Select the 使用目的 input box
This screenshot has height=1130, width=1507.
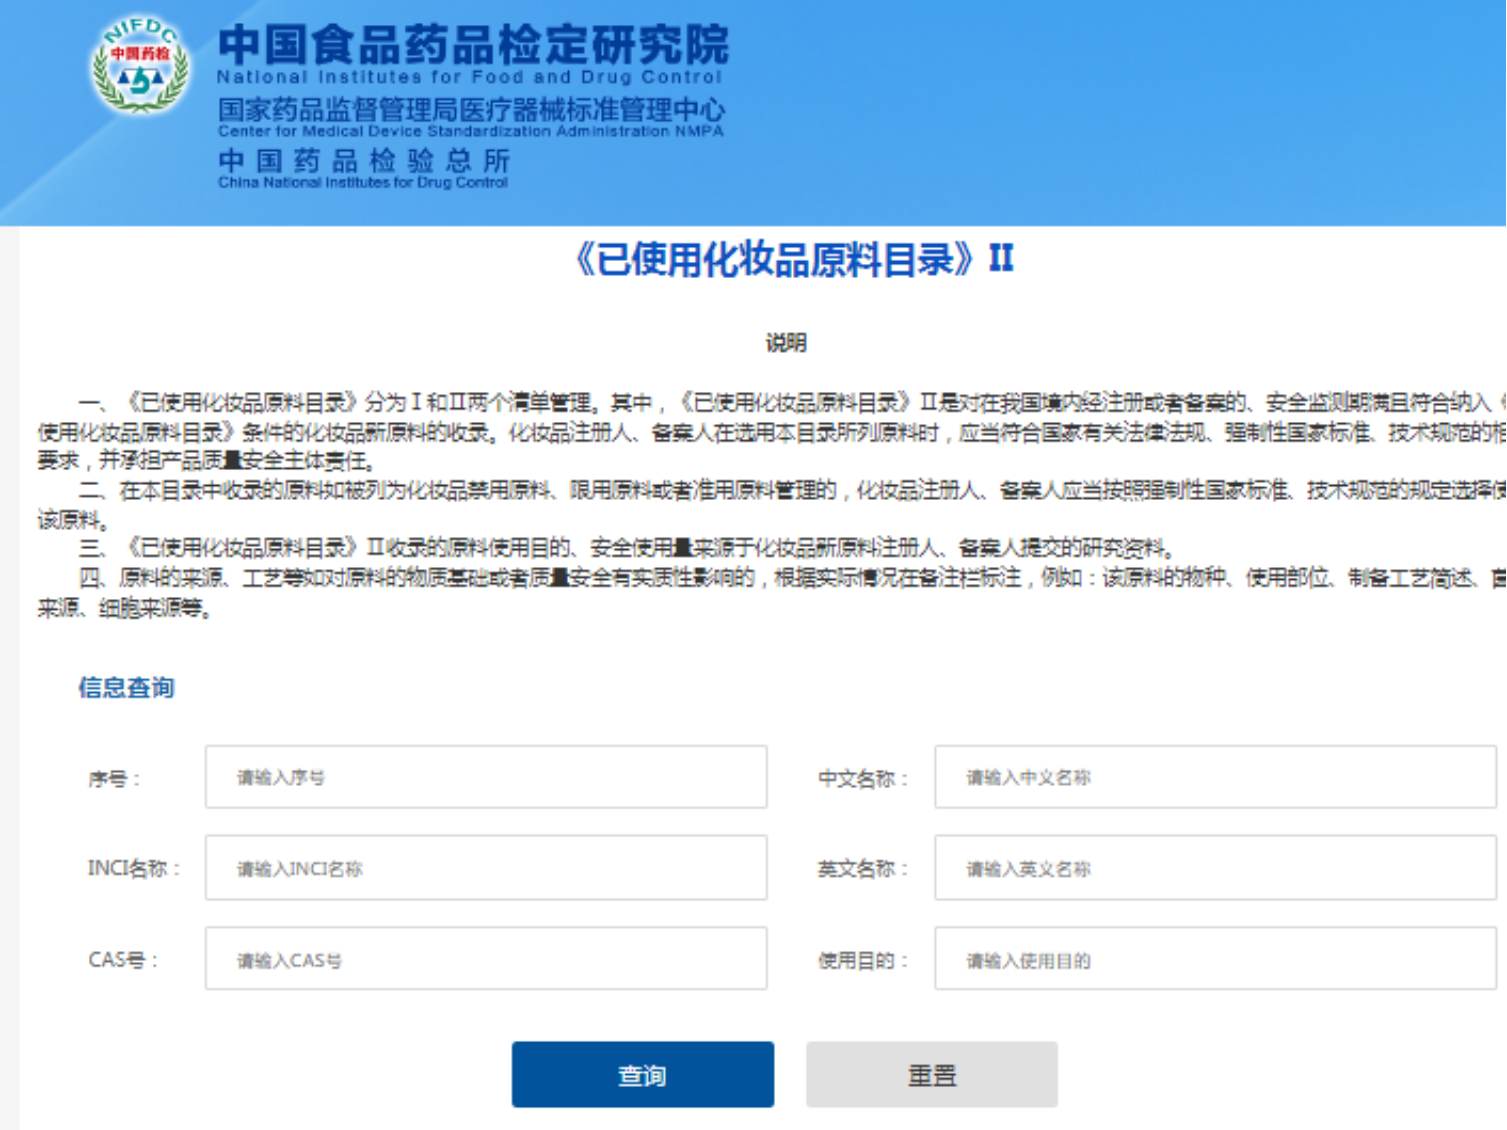click(1213, 960)
